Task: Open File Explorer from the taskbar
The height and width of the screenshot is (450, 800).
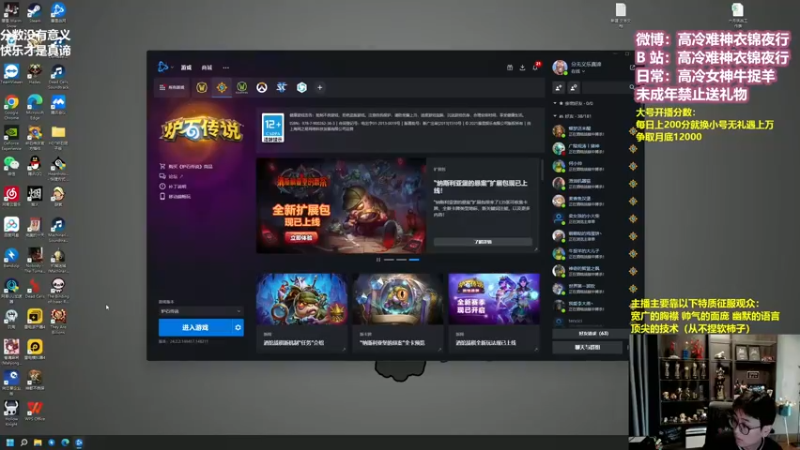Action: click(x=38, y=442)
